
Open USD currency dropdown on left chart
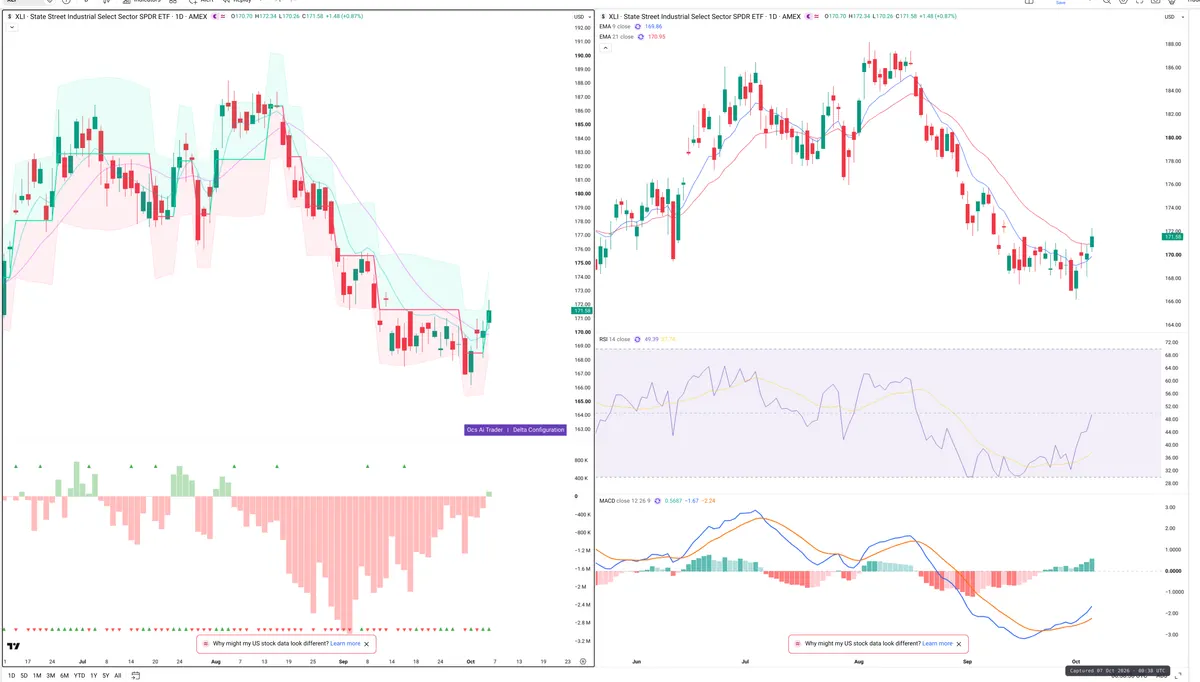[580, 17]
